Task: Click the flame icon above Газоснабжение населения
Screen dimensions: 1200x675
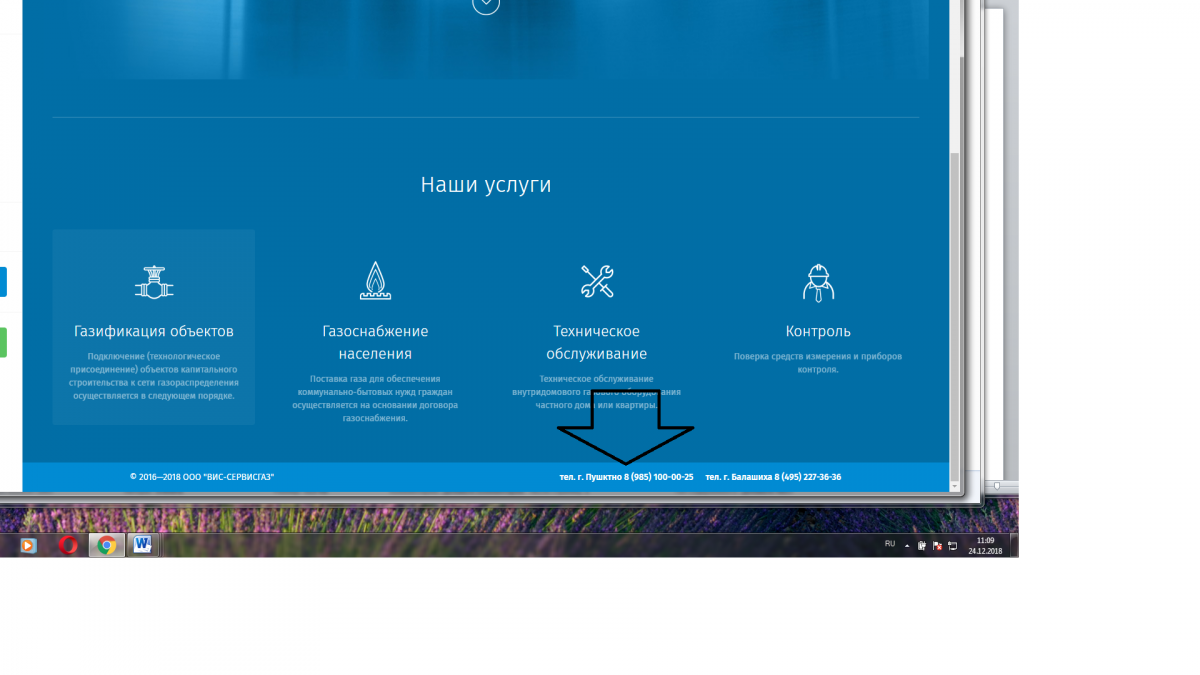Action: (375, 282)
